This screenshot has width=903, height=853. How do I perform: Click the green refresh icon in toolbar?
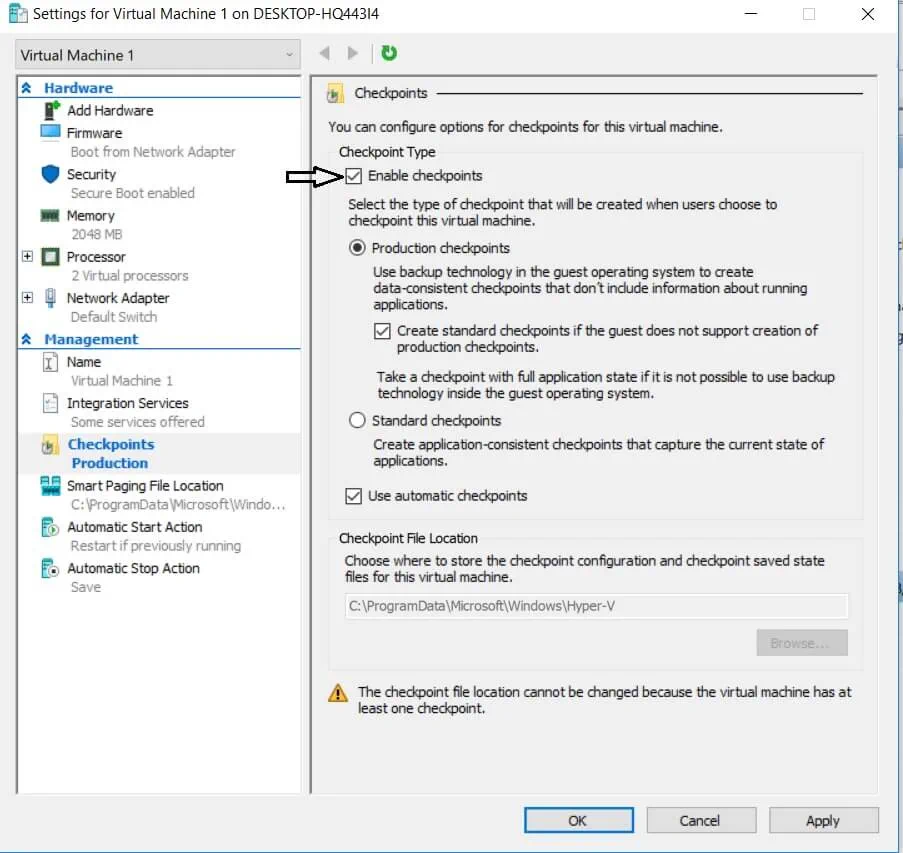tap(389, 54)
